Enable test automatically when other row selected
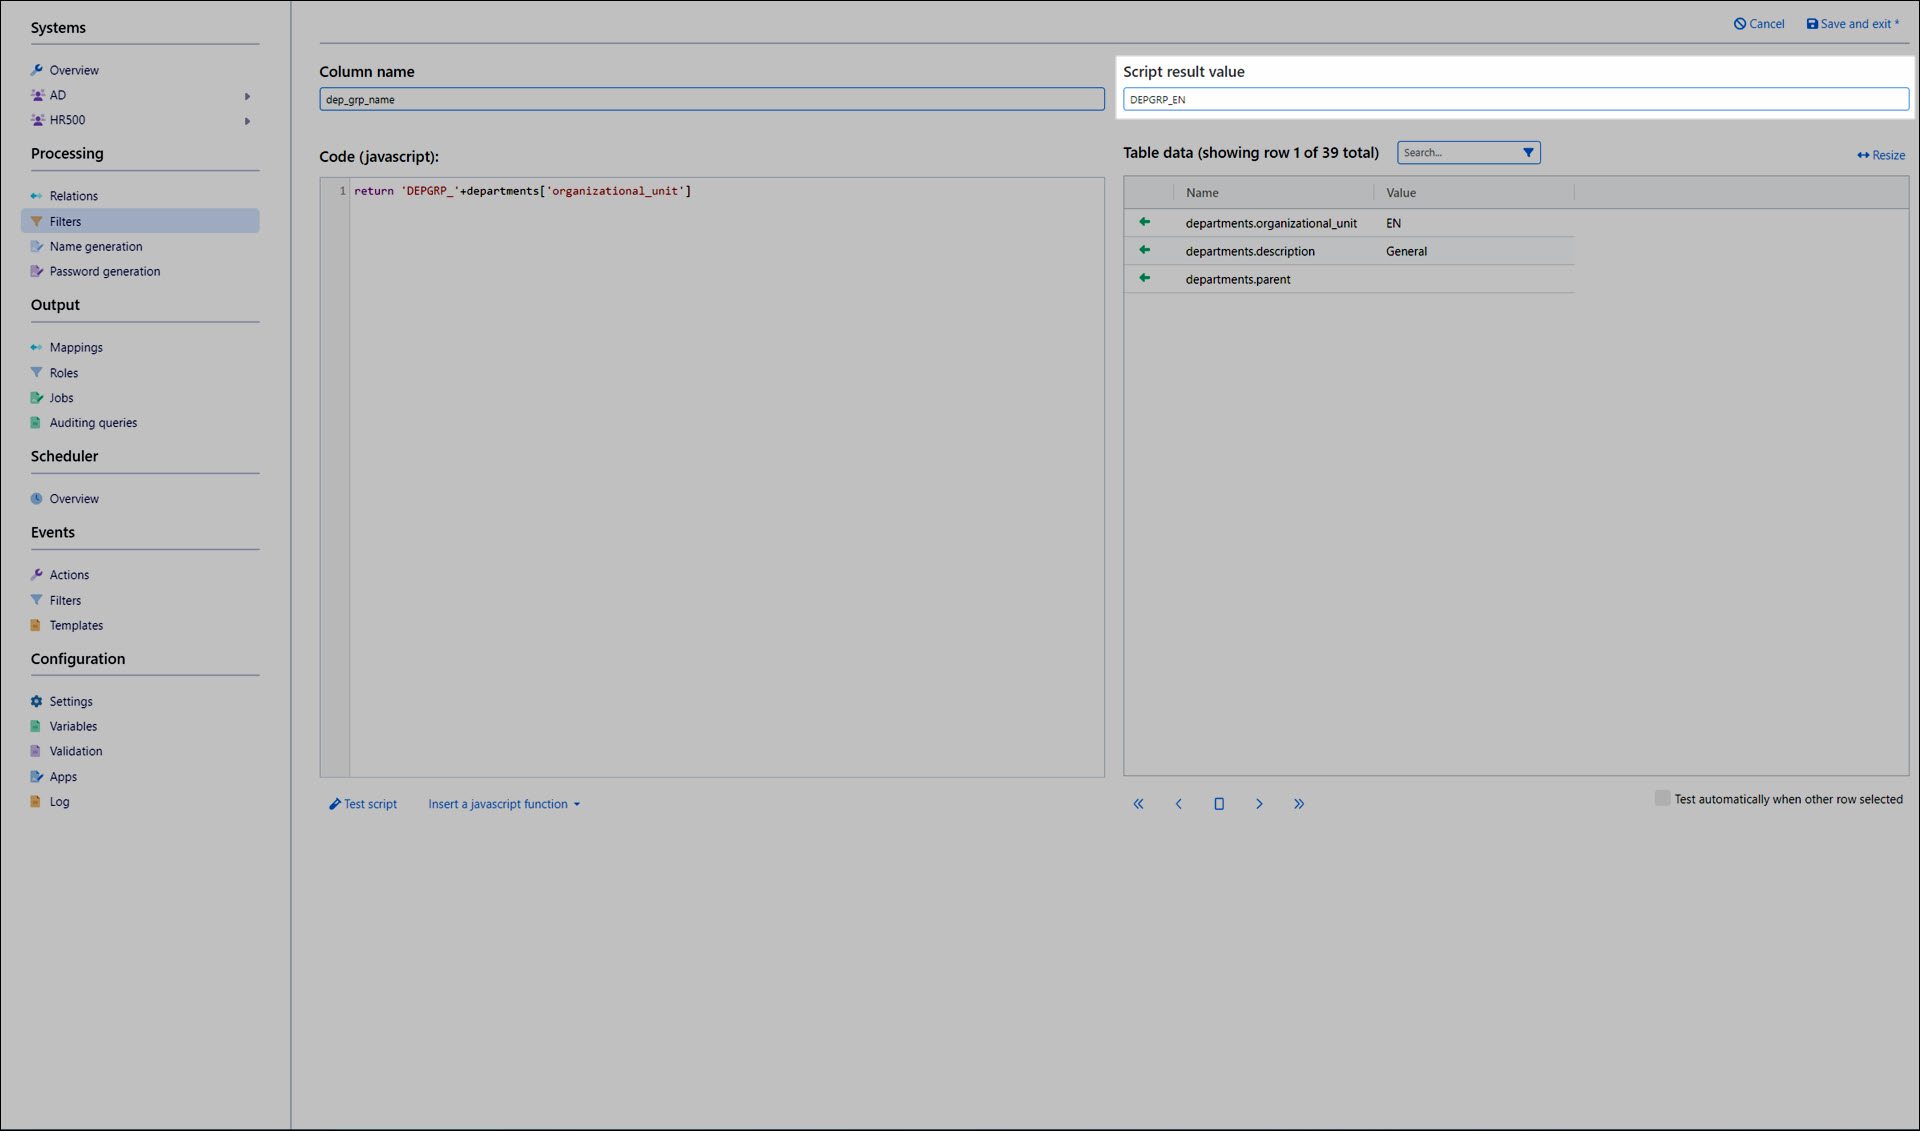Screen dimensions: 1920x1131 click(1662, 798)
